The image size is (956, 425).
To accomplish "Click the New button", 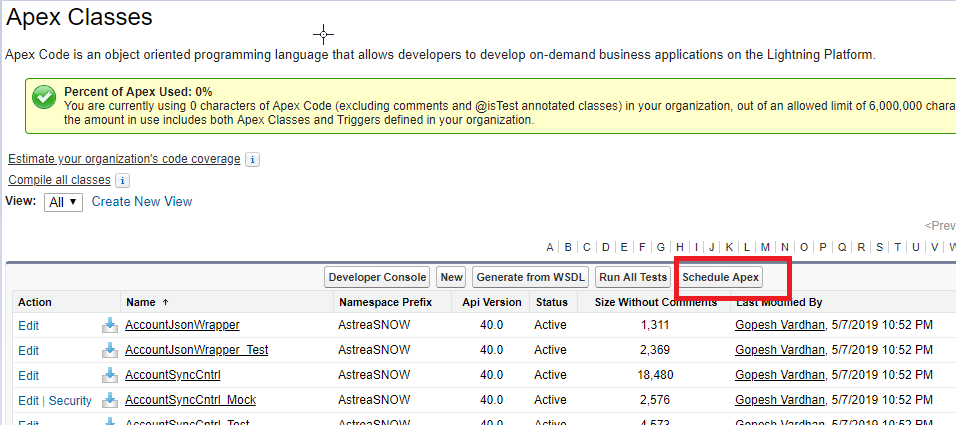I will tap(451, 277).
